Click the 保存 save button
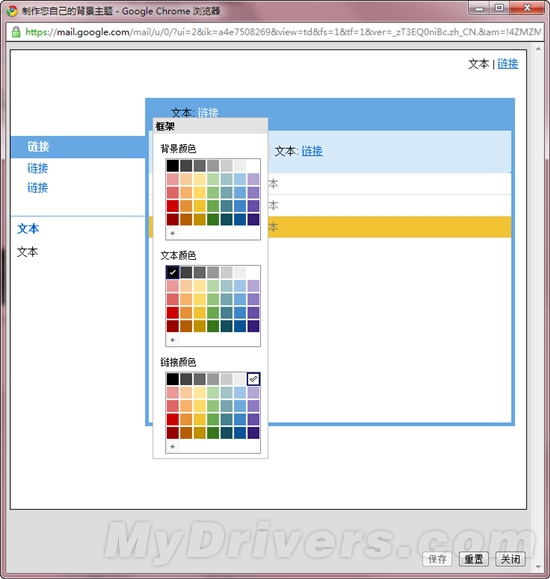This screenshot has width=550, height=579. pyautogui.click(x=437, y=559)
